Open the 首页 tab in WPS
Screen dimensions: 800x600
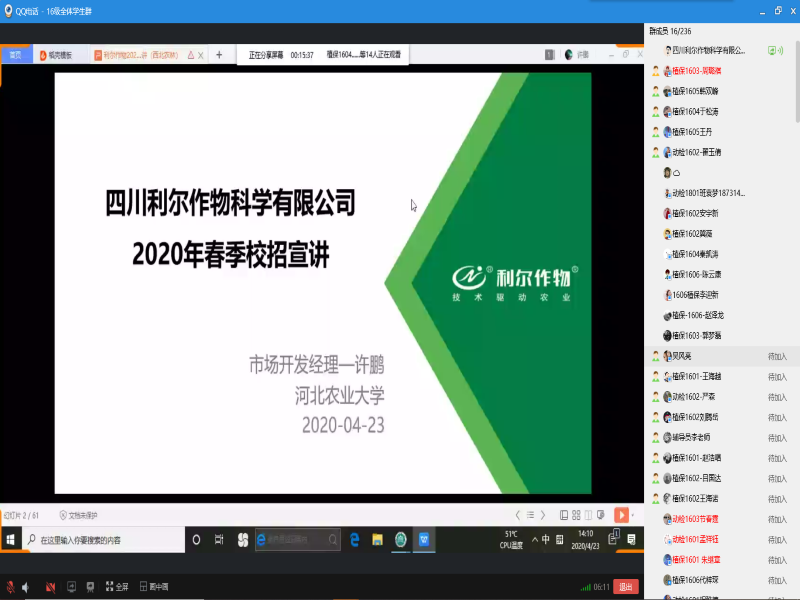pyautogui.click(x=16, y=55)
